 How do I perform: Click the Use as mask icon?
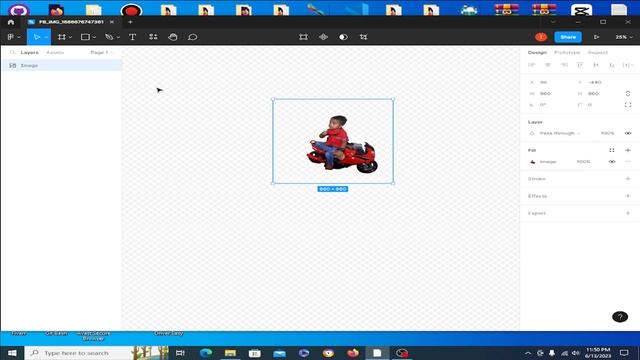point(343,37)
